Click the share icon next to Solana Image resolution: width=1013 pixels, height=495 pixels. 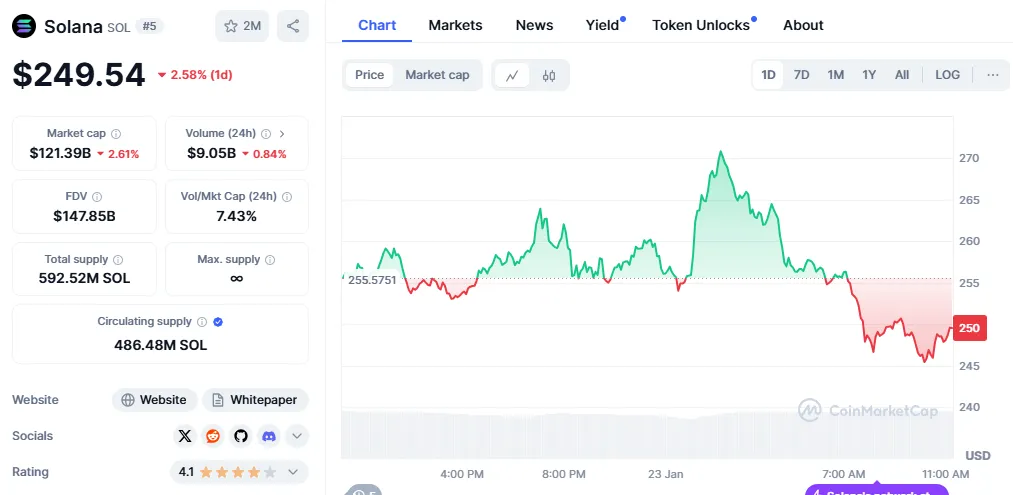point(293,26)
